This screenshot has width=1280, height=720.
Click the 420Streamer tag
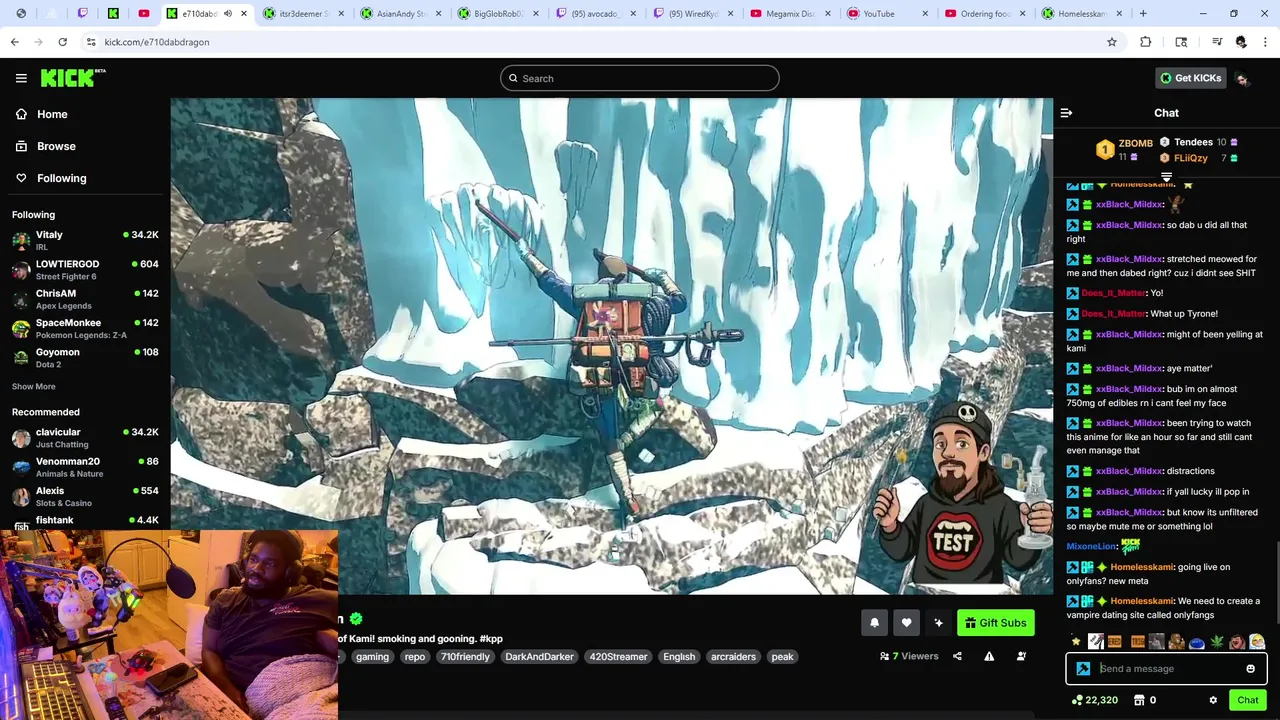(x=618, y=657)
